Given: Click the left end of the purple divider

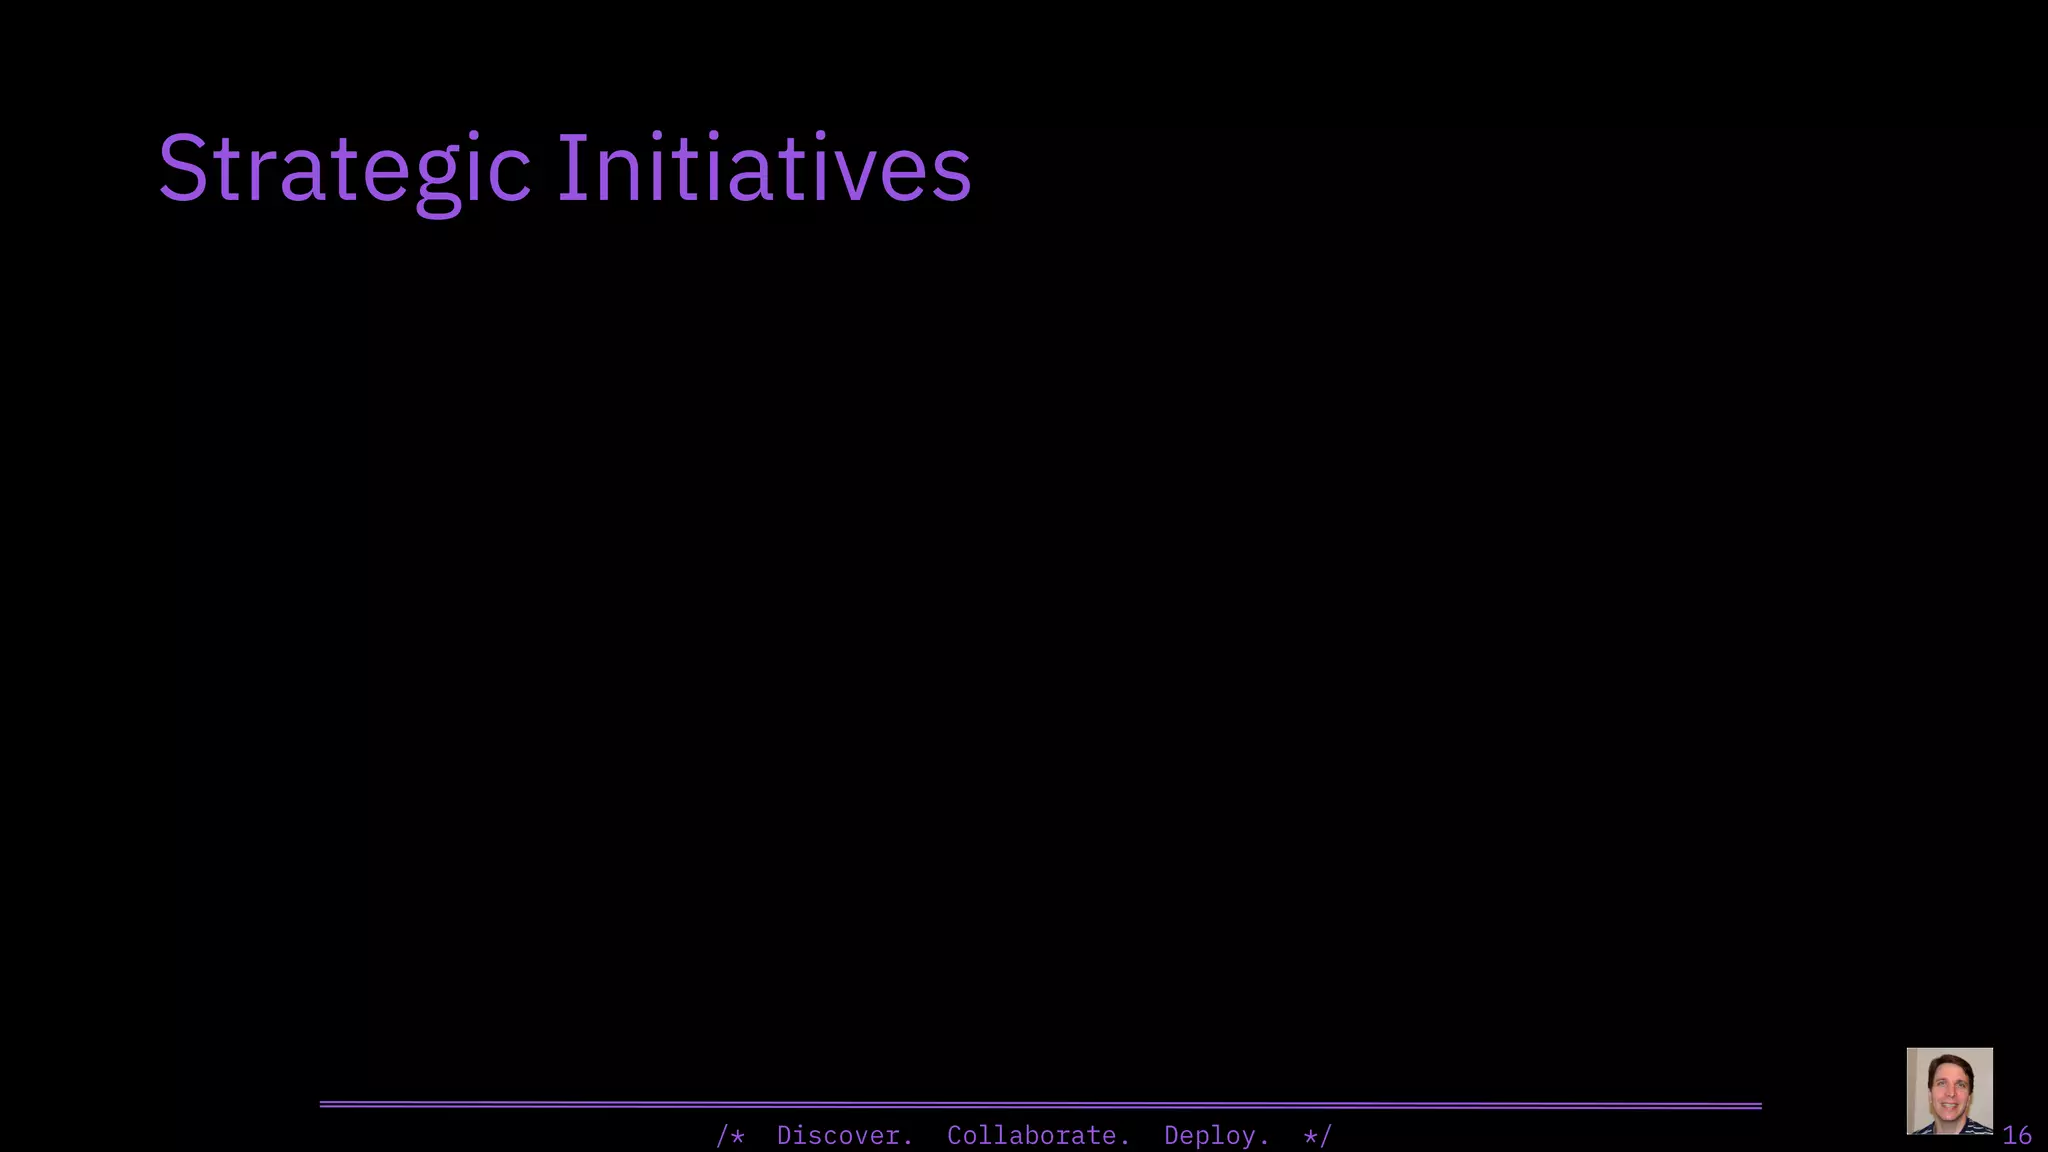Looking at the screenshot, I should tap(326, 1104).
